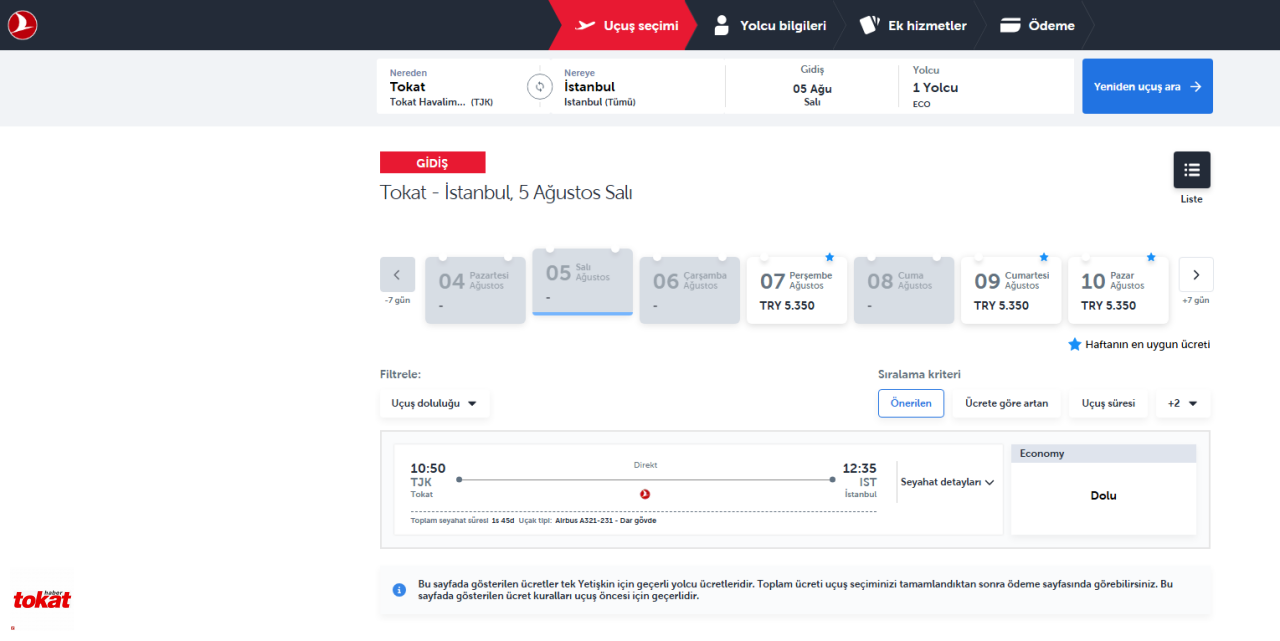Select date 07 Perşembe TRY 5.350

pyautogui.click(x=797, y=290)
